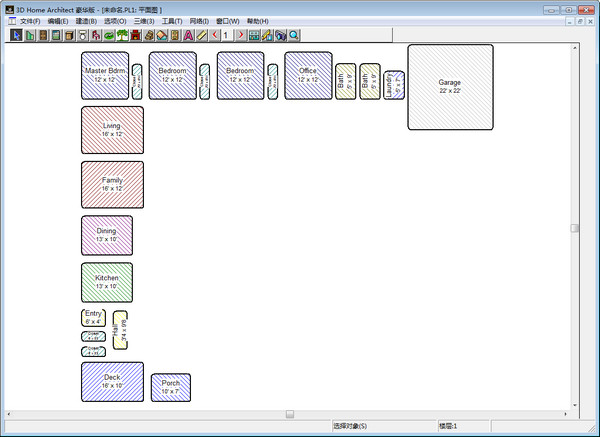This screenshot has height=437, width=600.
Task: Click the vertical scrollbar thumb
Action: coord(574,227)
